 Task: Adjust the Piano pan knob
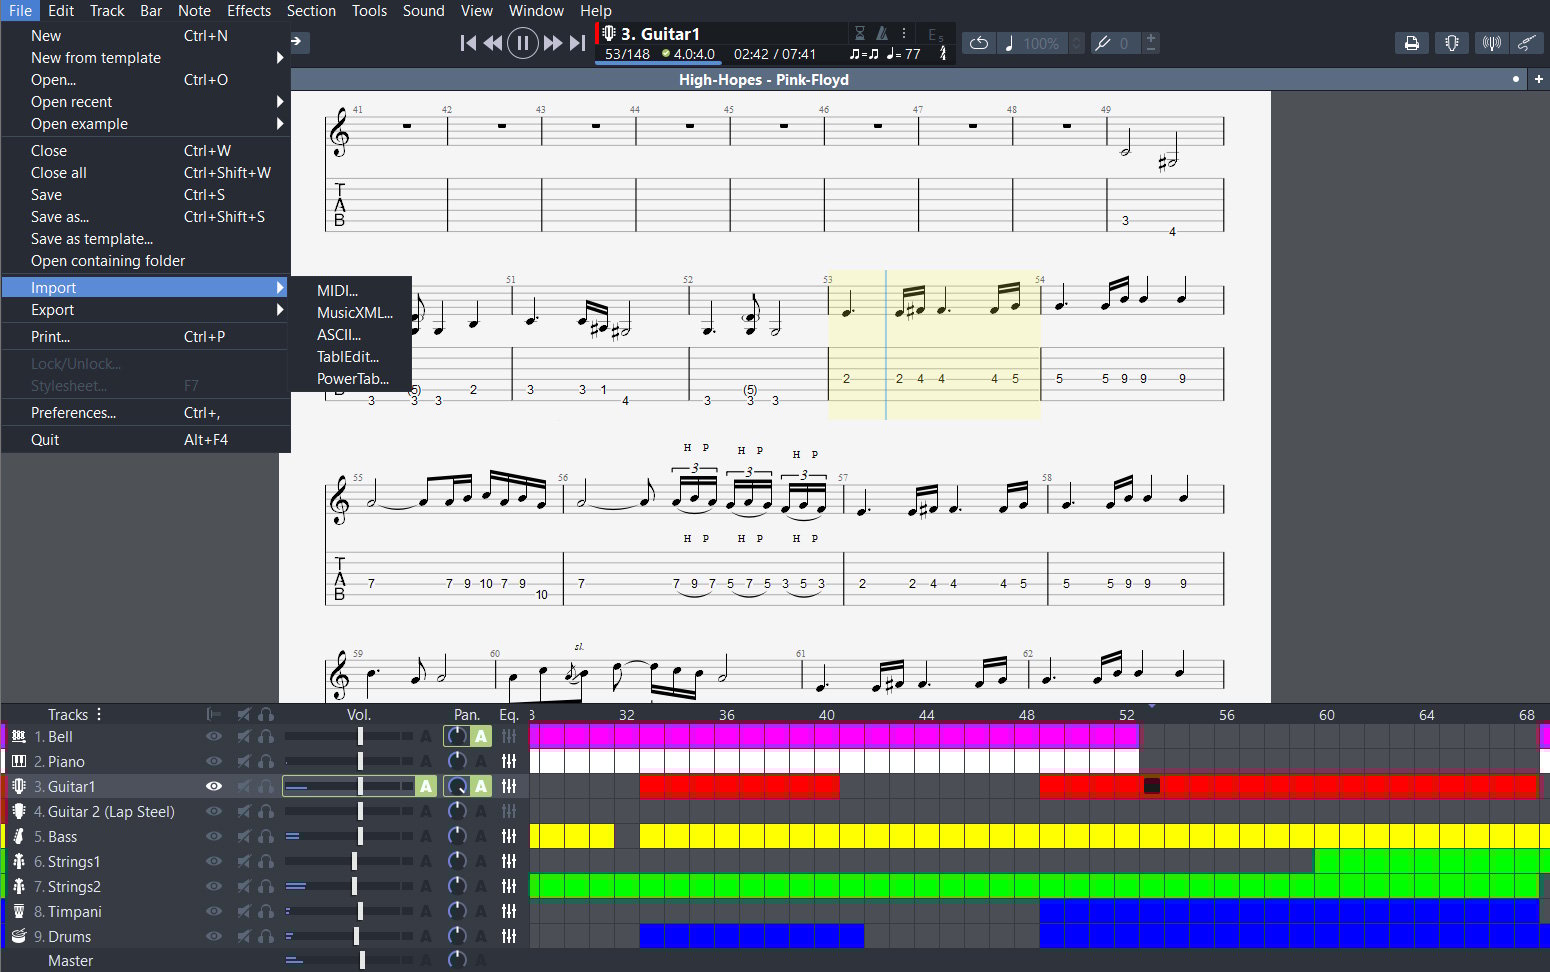(457, 761)
